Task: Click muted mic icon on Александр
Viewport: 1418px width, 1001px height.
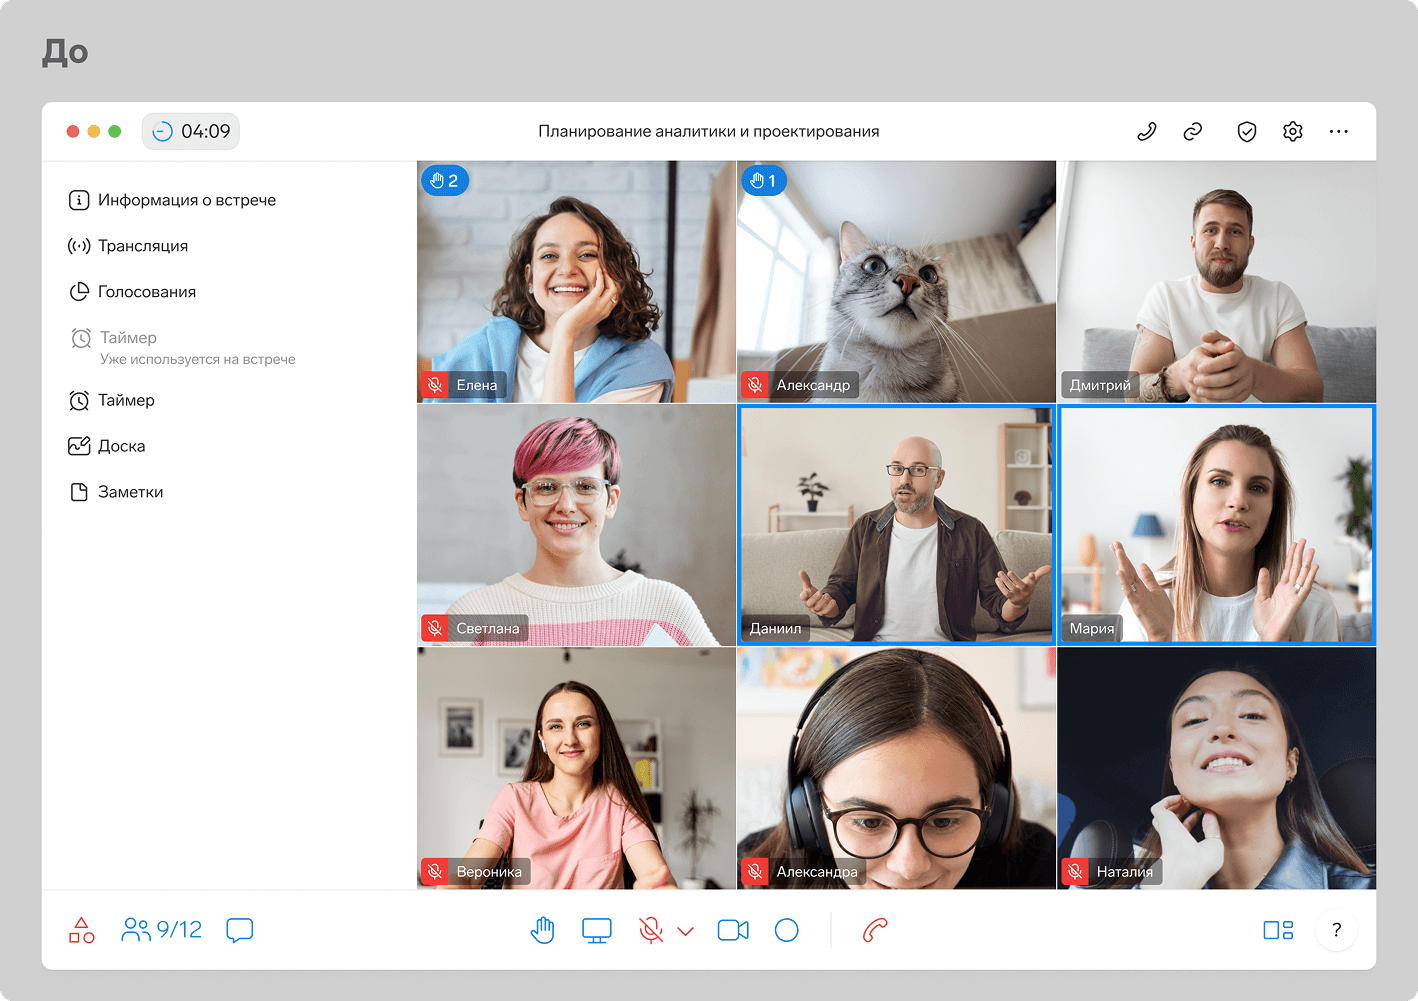Action: [x=755, y=385]
